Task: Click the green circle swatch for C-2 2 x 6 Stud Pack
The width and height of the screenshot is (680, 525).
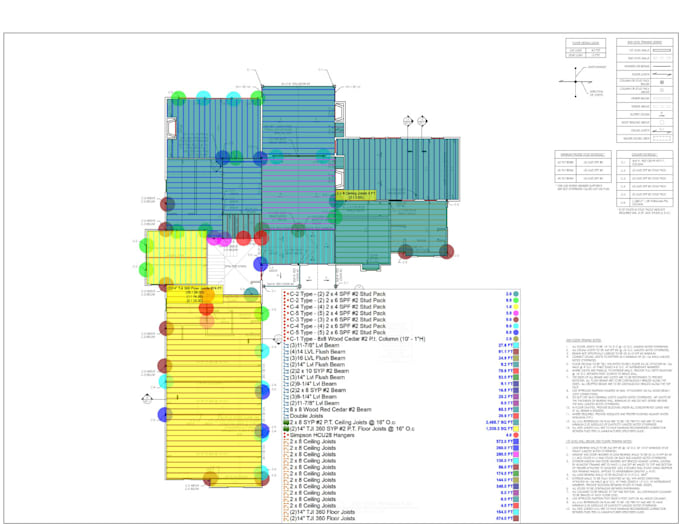Action: 516,300
